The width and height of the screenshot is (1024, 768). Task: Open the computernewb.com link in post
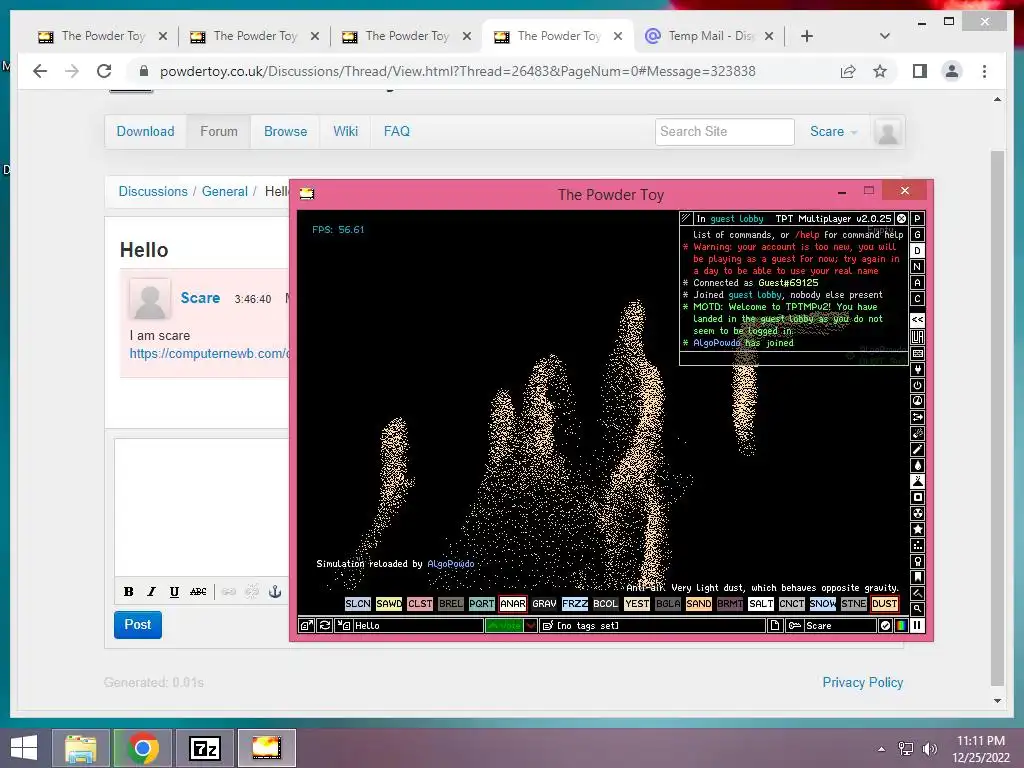tap(209, 353)
